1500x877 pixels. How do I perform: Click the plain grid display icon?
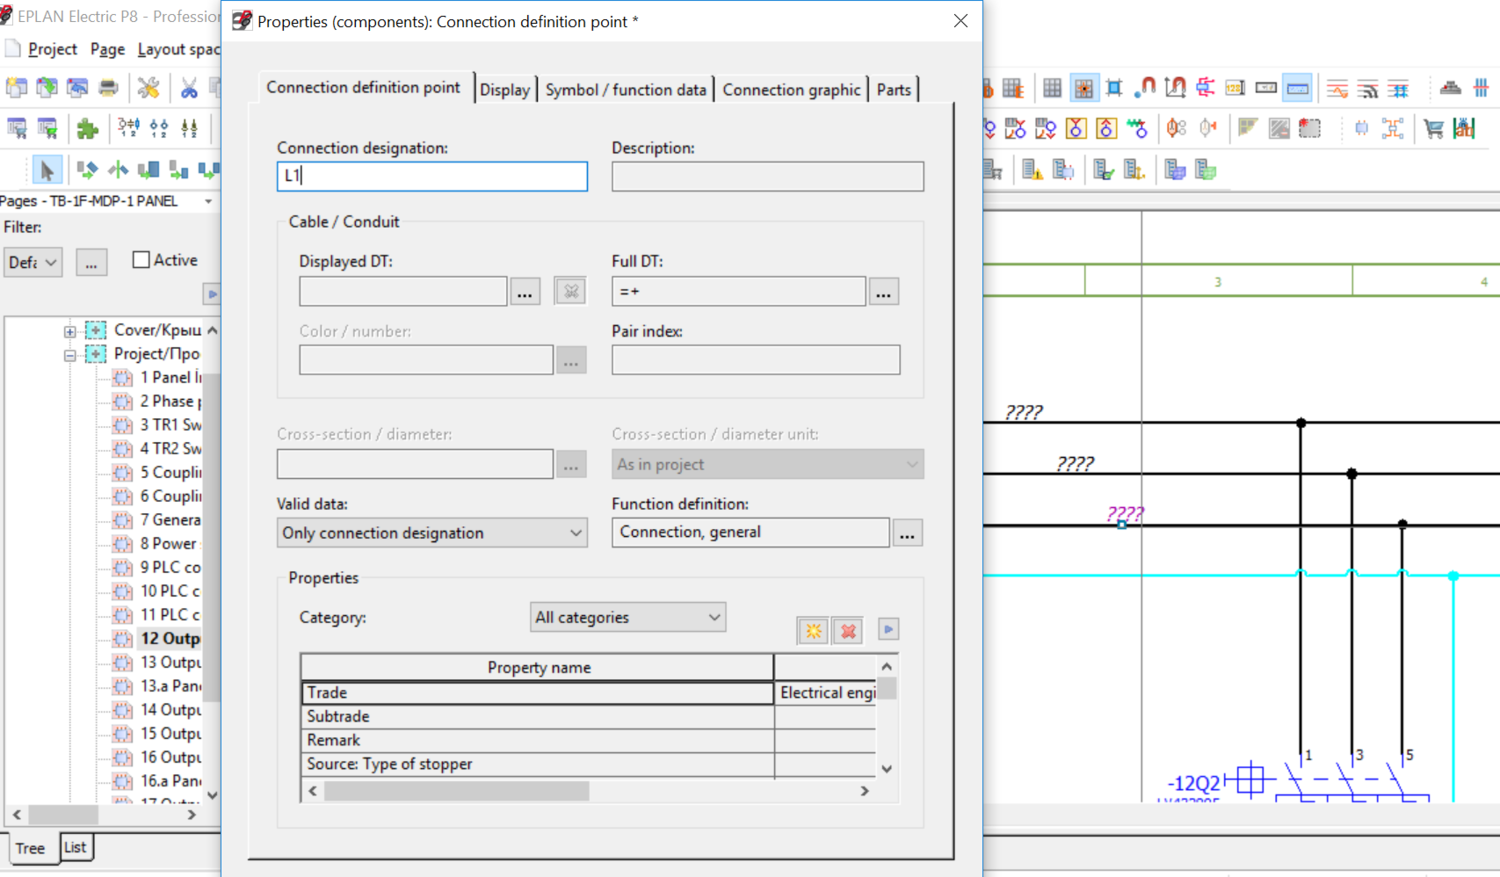1052,89
